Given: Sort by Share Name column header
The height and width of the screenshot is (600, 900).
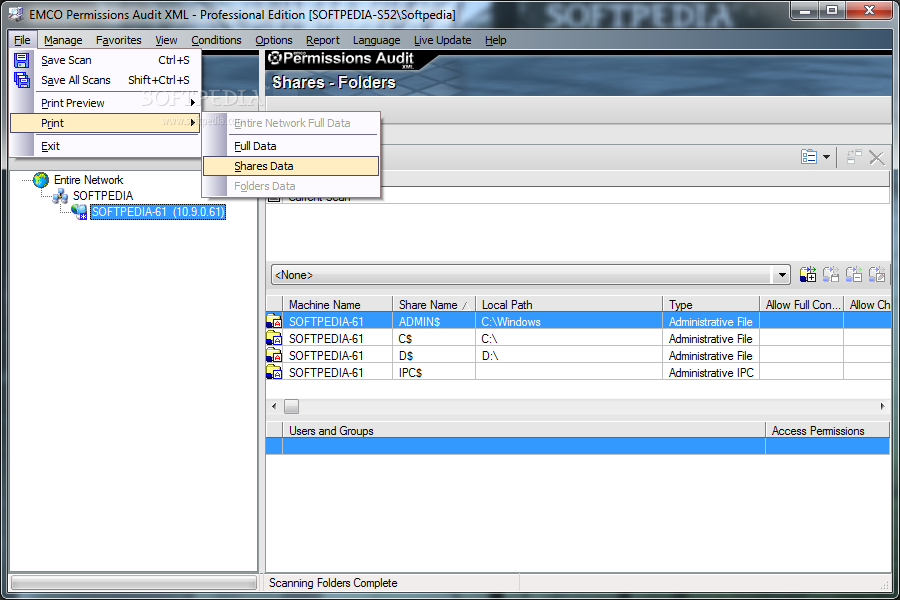Looking at the screenshot, I should [434, 304].
